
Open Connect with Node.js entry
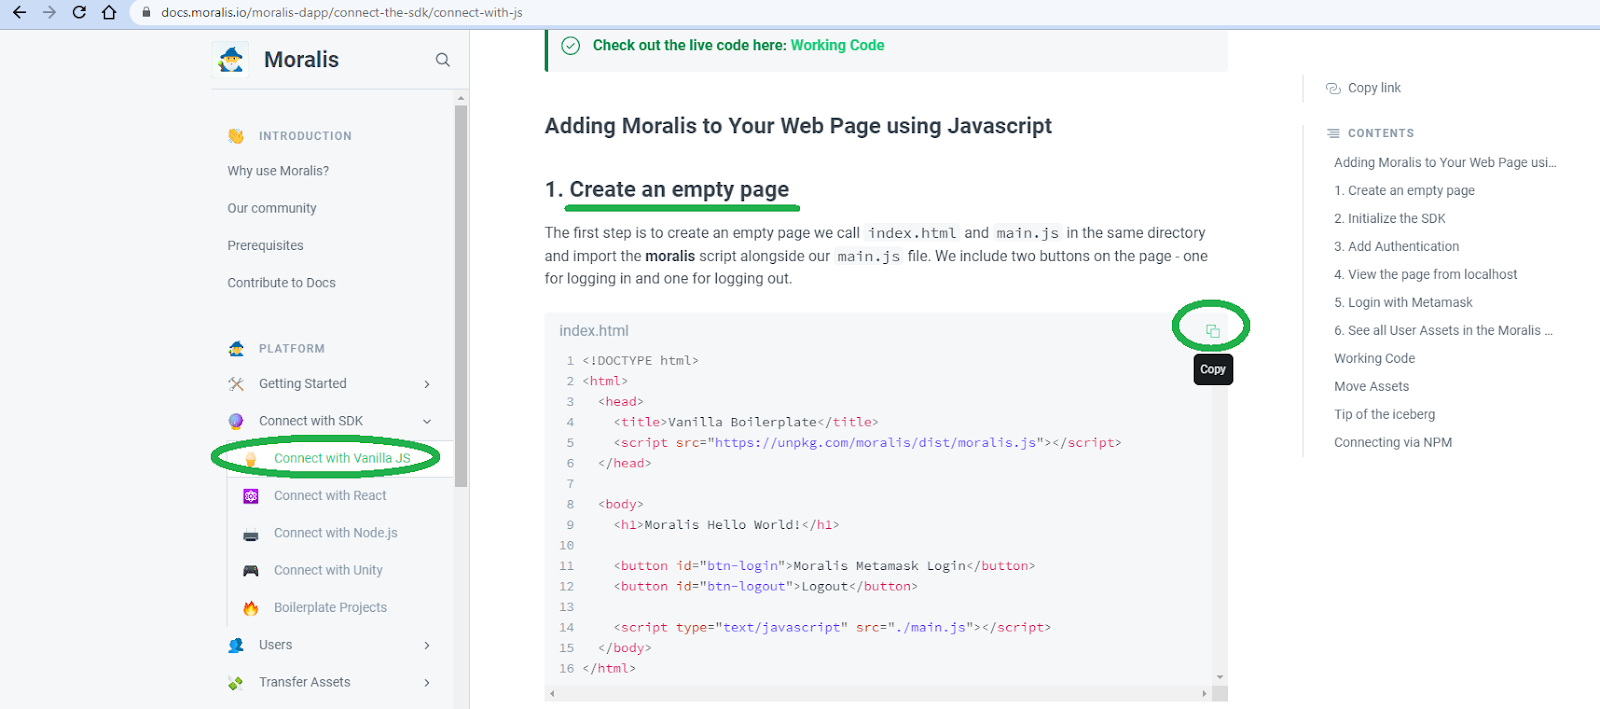tap(336, 533)
